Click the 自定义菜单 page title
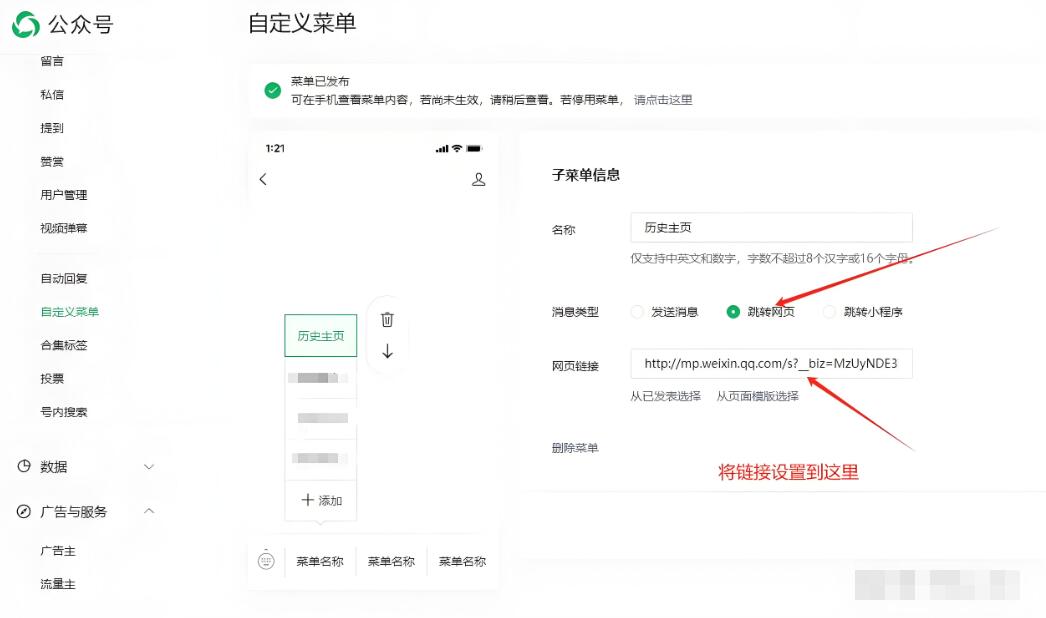1046x618 pixels. point(302,23)
